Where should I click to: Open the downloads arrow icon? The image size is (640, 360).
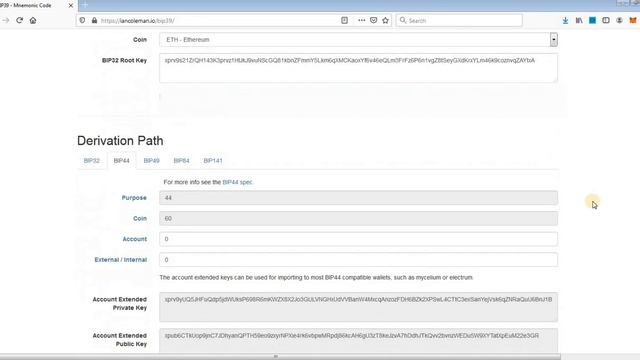click(565, 20)
